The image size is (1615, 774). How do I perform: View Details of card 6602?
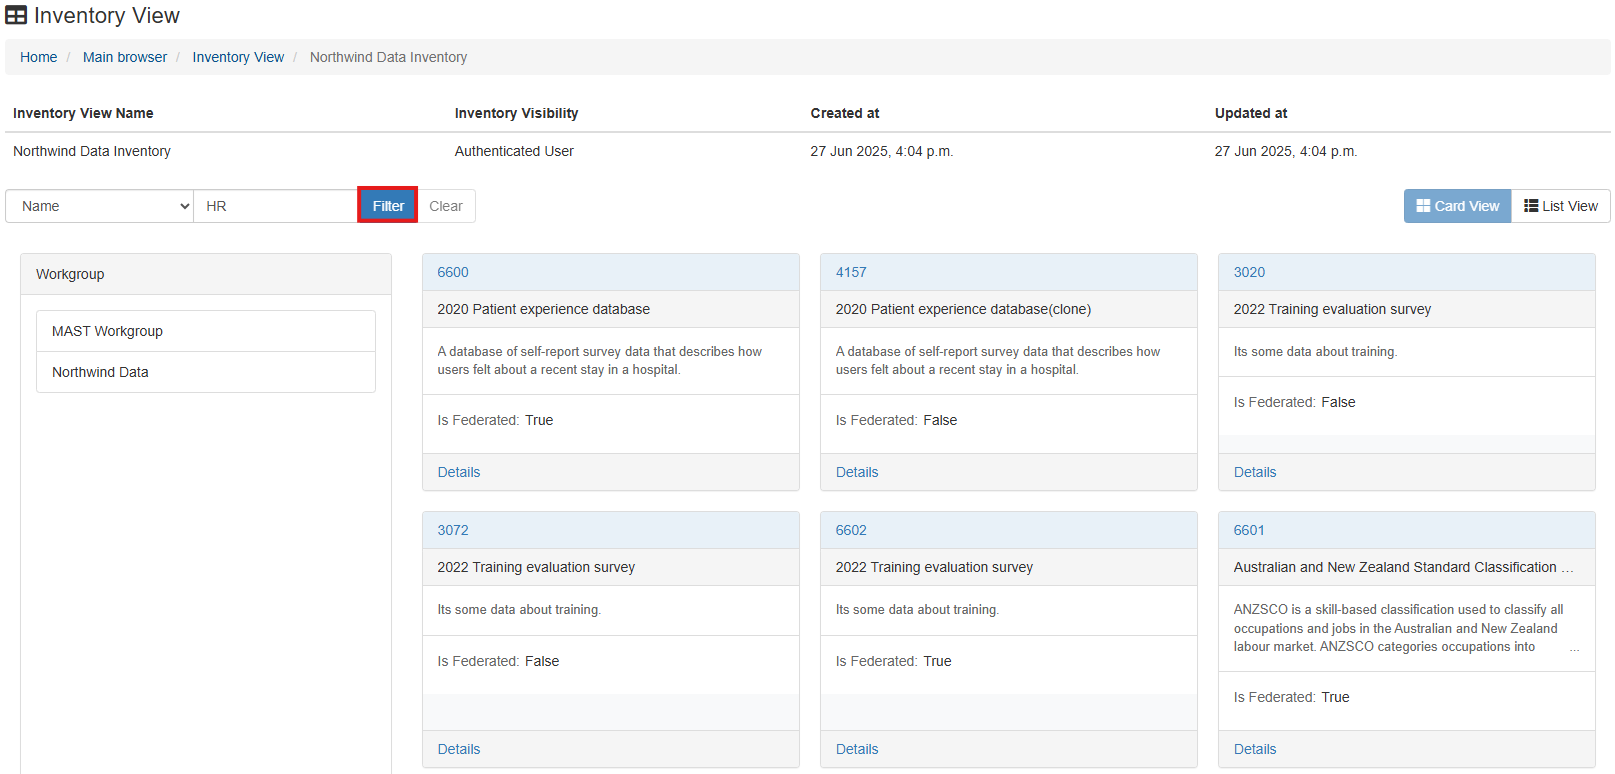point(857,749)
